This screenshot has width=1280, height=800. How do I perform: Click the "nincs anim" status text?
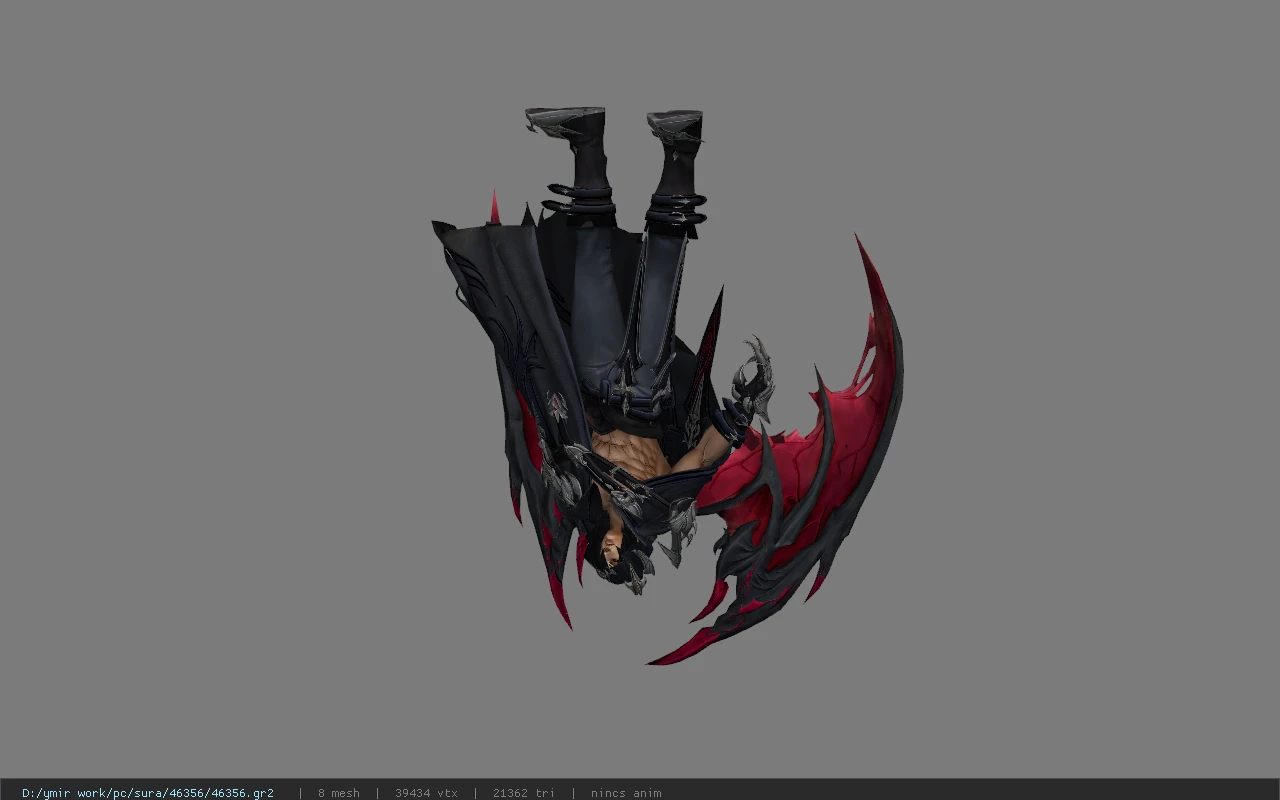click(x=626, y=793)
